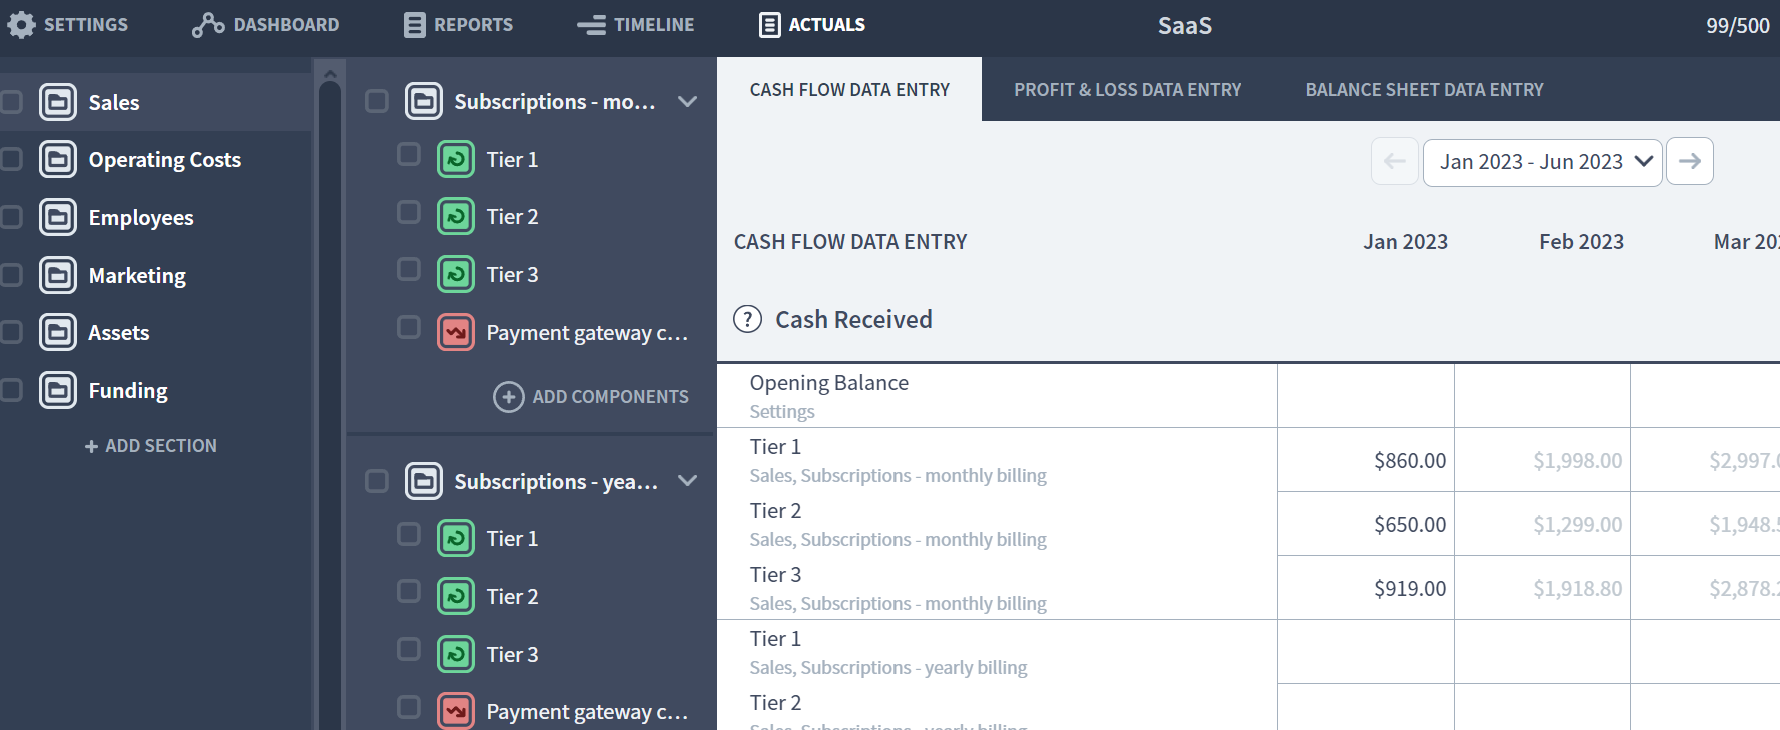1780x730 pixels.
Task: Click the sections panel vertical scrollbar
Action: point(330,405)
